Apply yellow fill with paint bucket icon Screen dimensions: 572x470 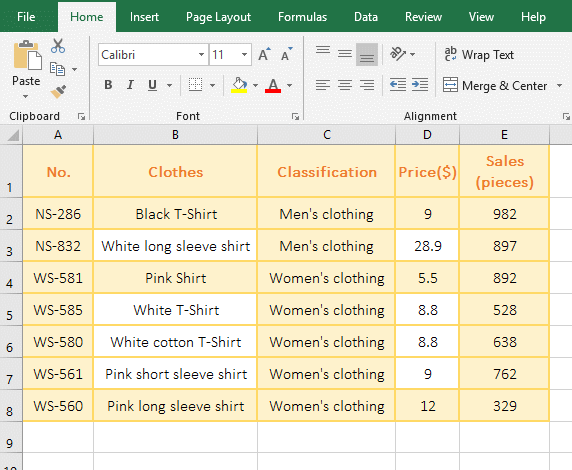click(x=239, y=85)
